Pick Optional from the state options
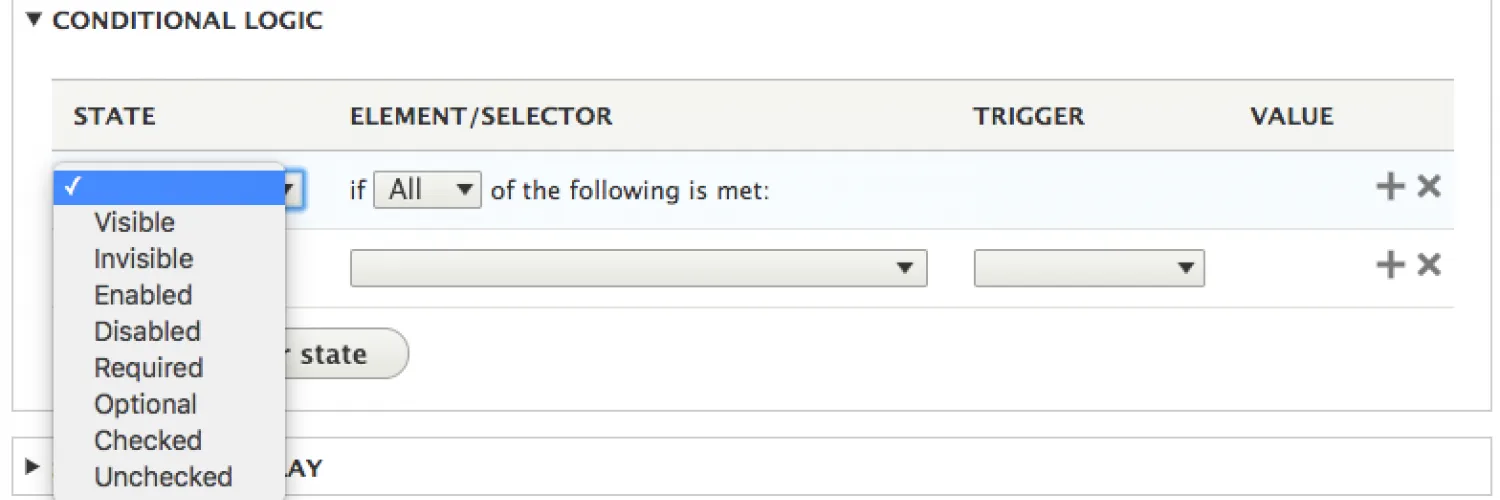This screenshot has height=500, width=1500. [145, 404]
